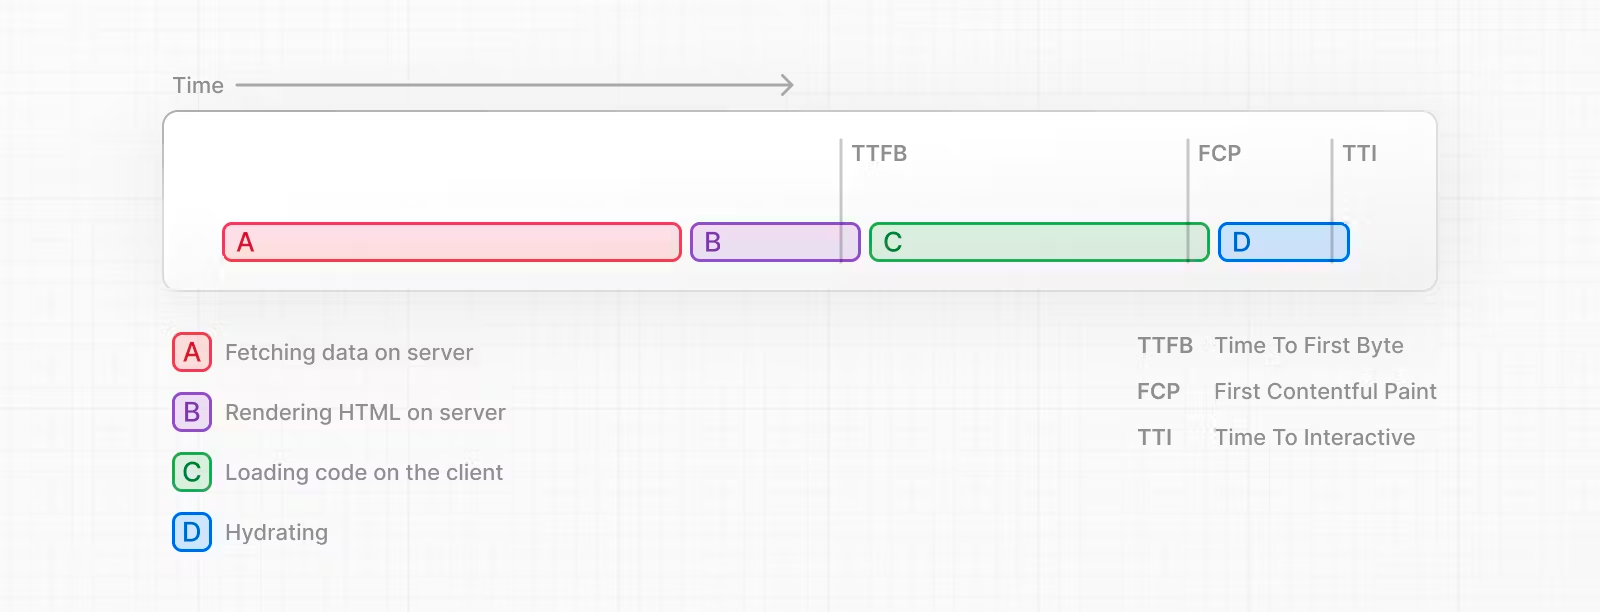Select the red A timeline bar
The image size is (1600, 612).
point(452,242)
